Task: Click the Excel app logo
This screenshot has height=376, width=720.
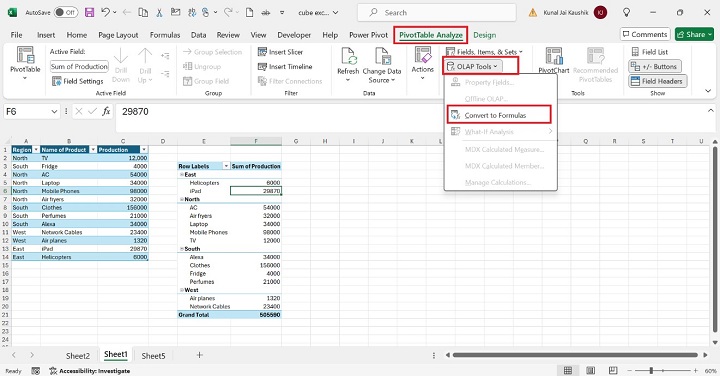Action: (12, 12)
